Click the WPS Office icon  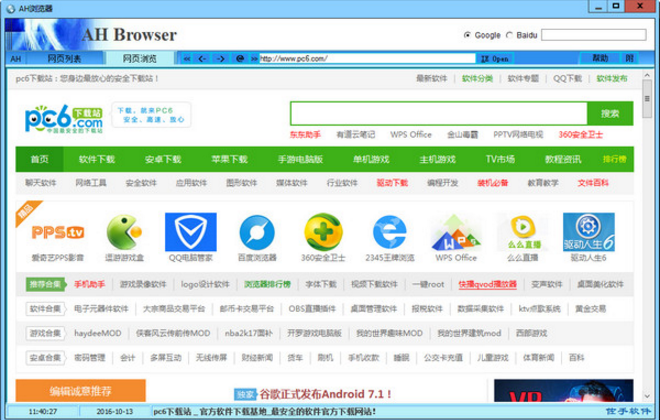click(456, 232)
